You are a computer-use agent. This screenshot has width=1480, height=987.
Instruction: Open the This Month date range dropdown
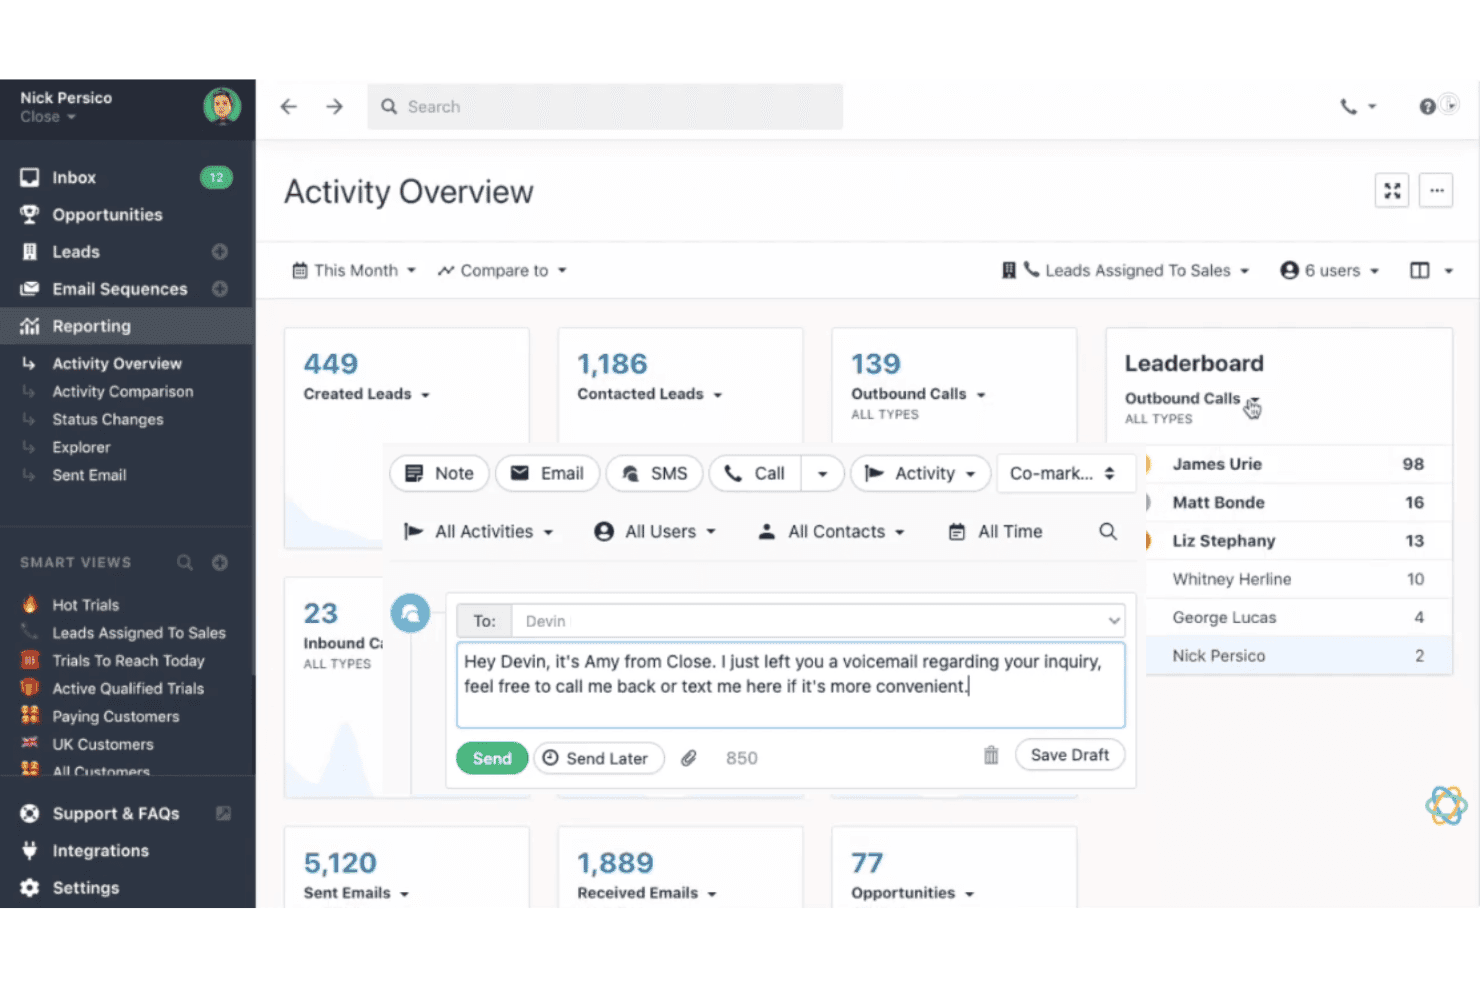(x=354, y=271)
